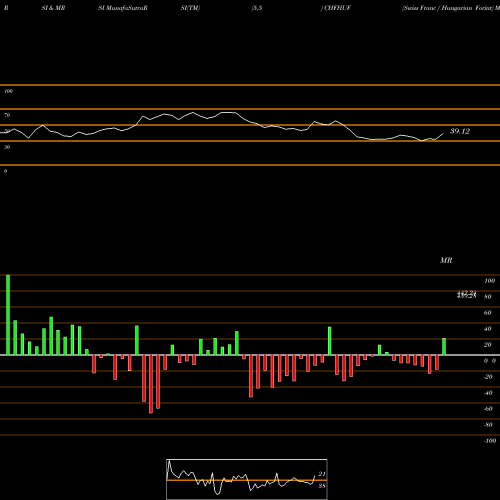Click the MR axis label '40'

(488, 329)
